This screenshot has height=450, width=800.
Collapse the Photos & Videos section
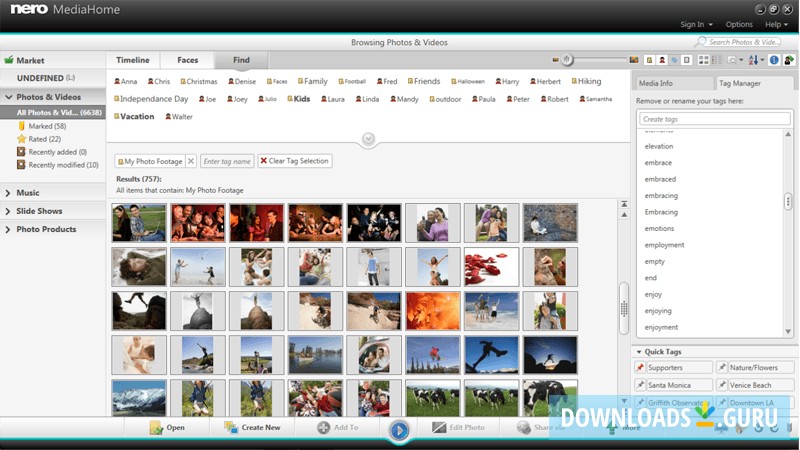coord(9,97)
